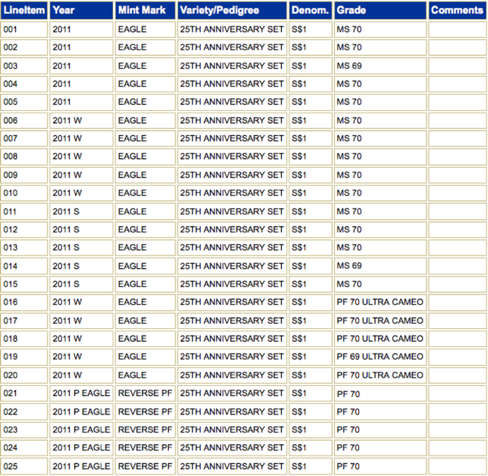Click the Mint Mark column header
The image size is (488, 476).
click(x=145, y=10)
